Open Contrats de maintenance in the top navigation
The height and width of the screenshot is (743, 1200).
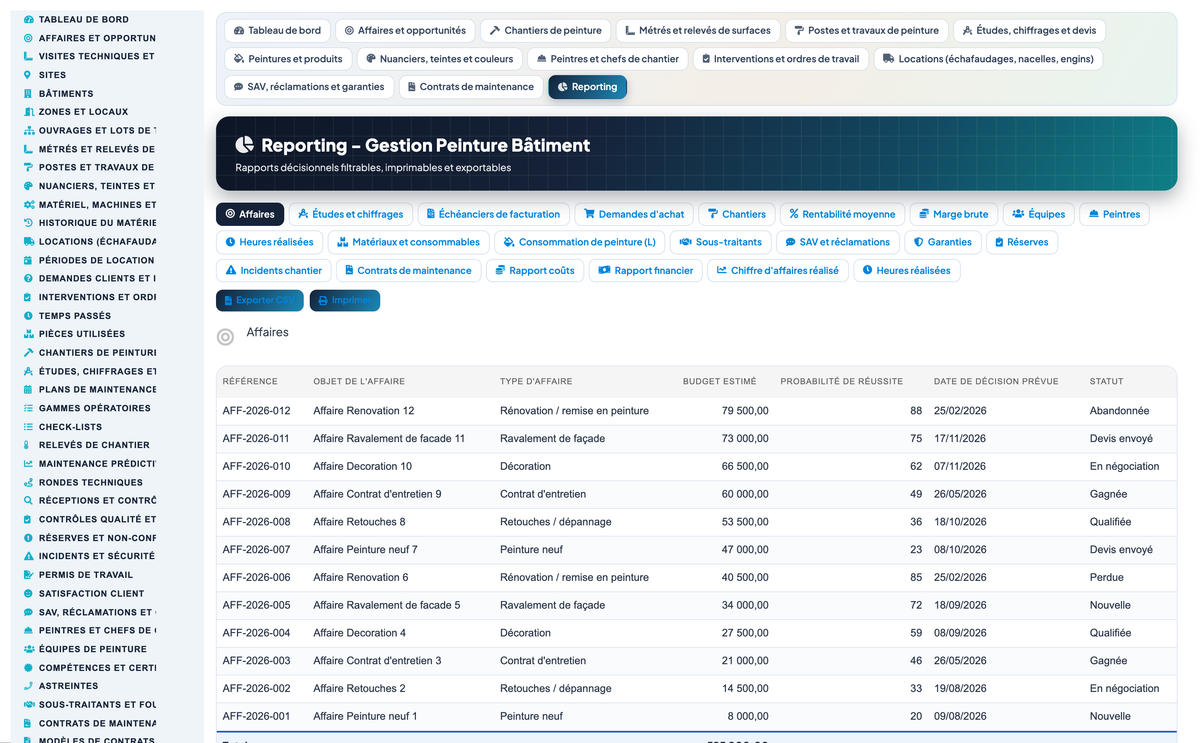click(468, 87)
